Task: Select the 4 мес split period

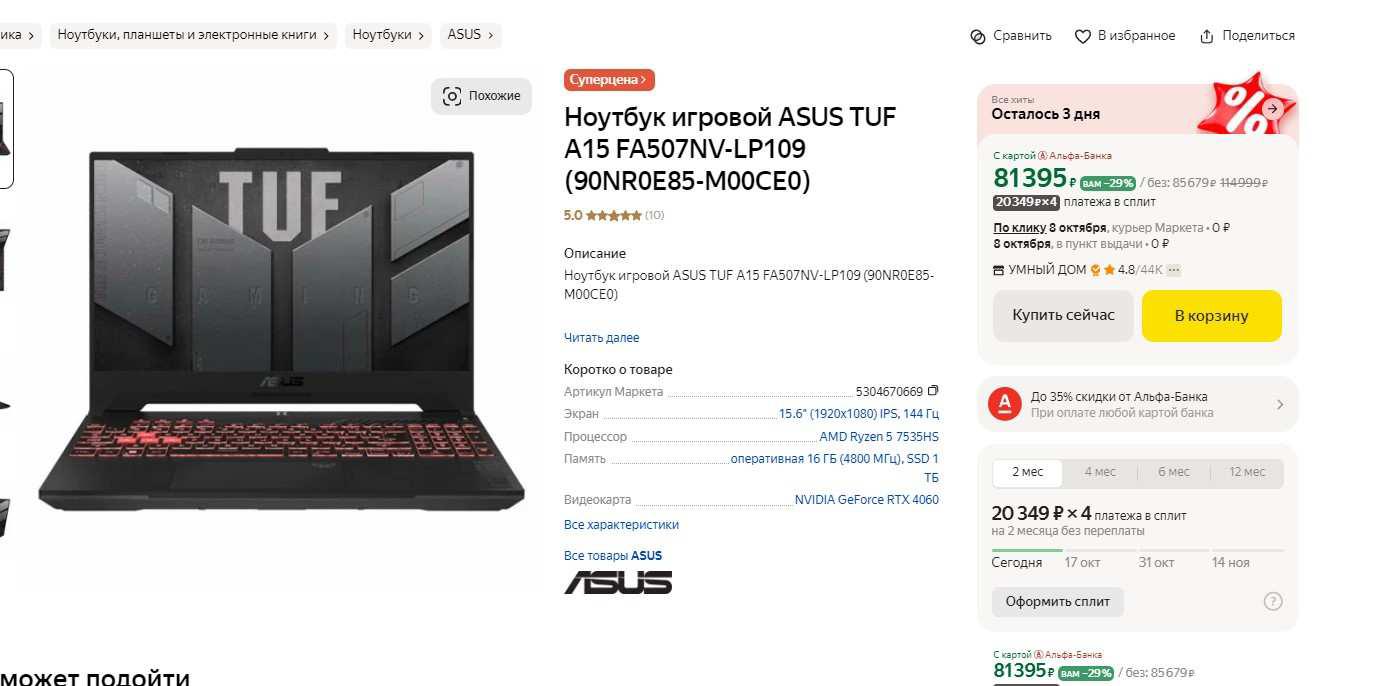Action: click(x=1100, y=472)
